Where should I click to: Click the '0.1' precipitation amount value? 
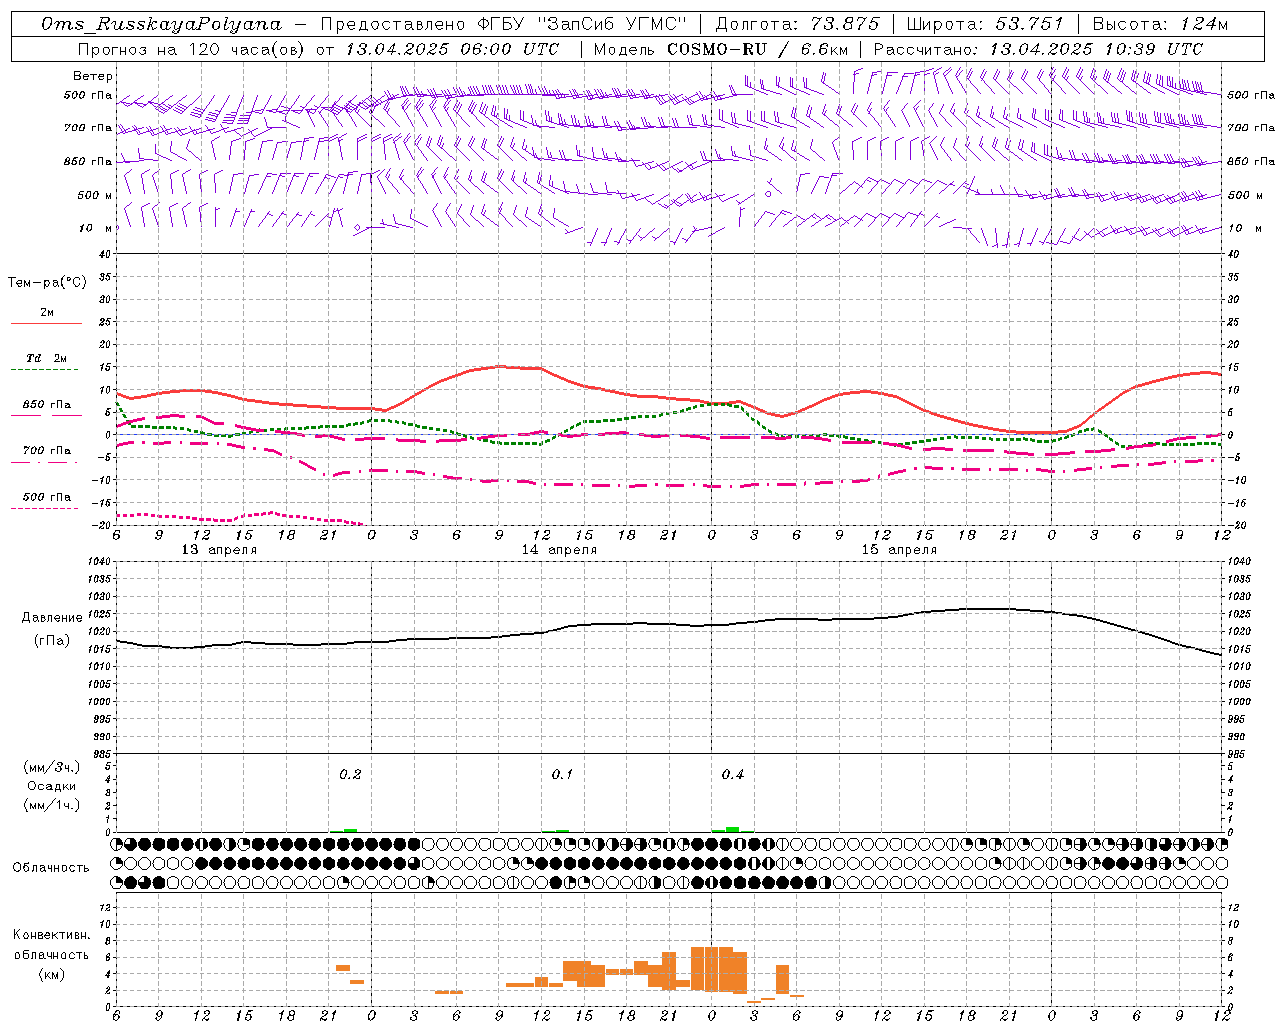pyautogui.click(x=562, y=775)
